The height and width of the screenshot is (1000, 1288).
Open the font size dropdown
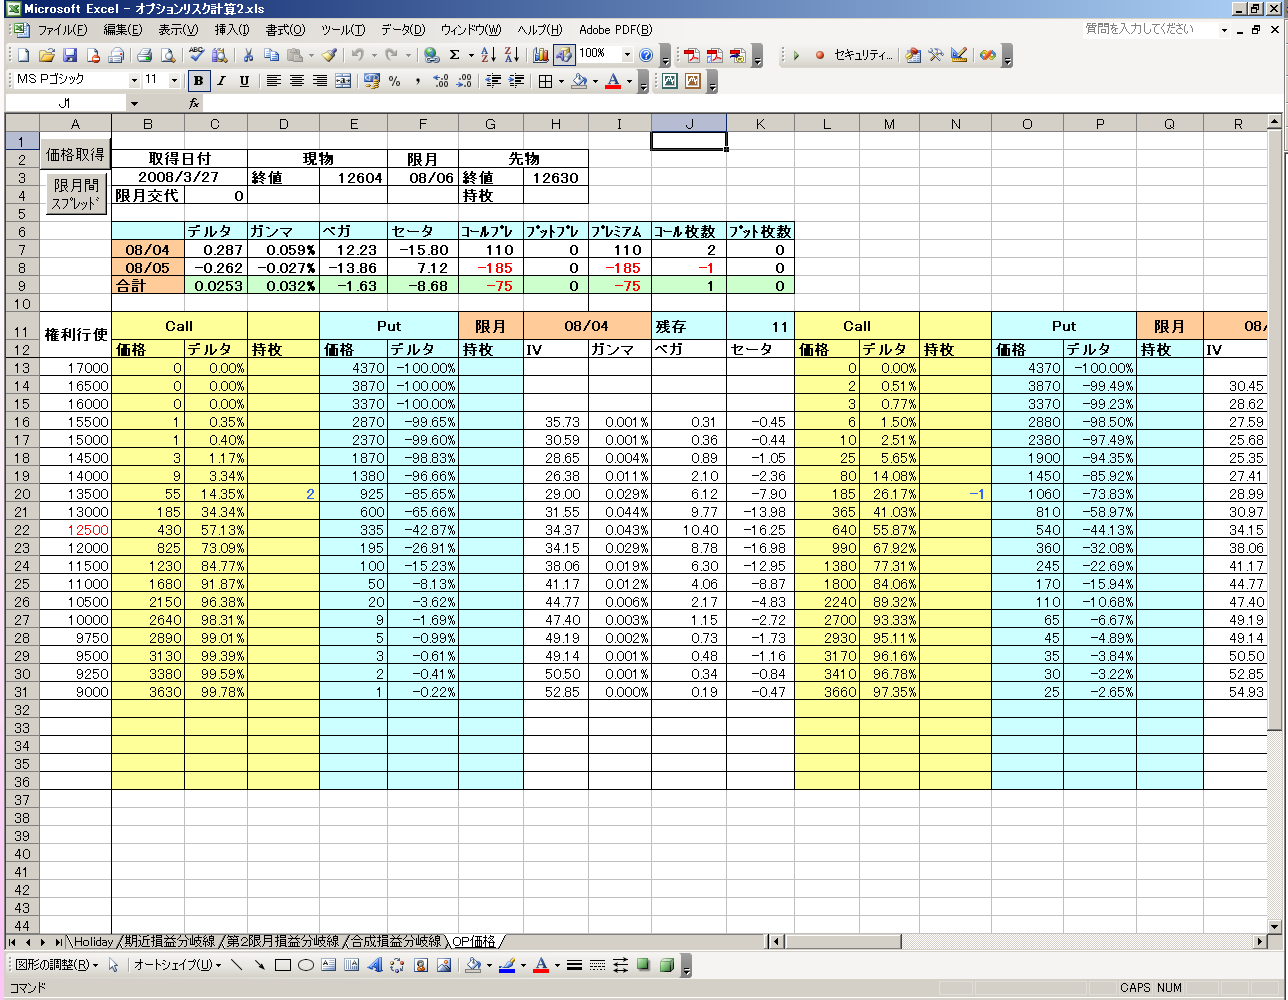pyautogui.click(x=174, y=80)
